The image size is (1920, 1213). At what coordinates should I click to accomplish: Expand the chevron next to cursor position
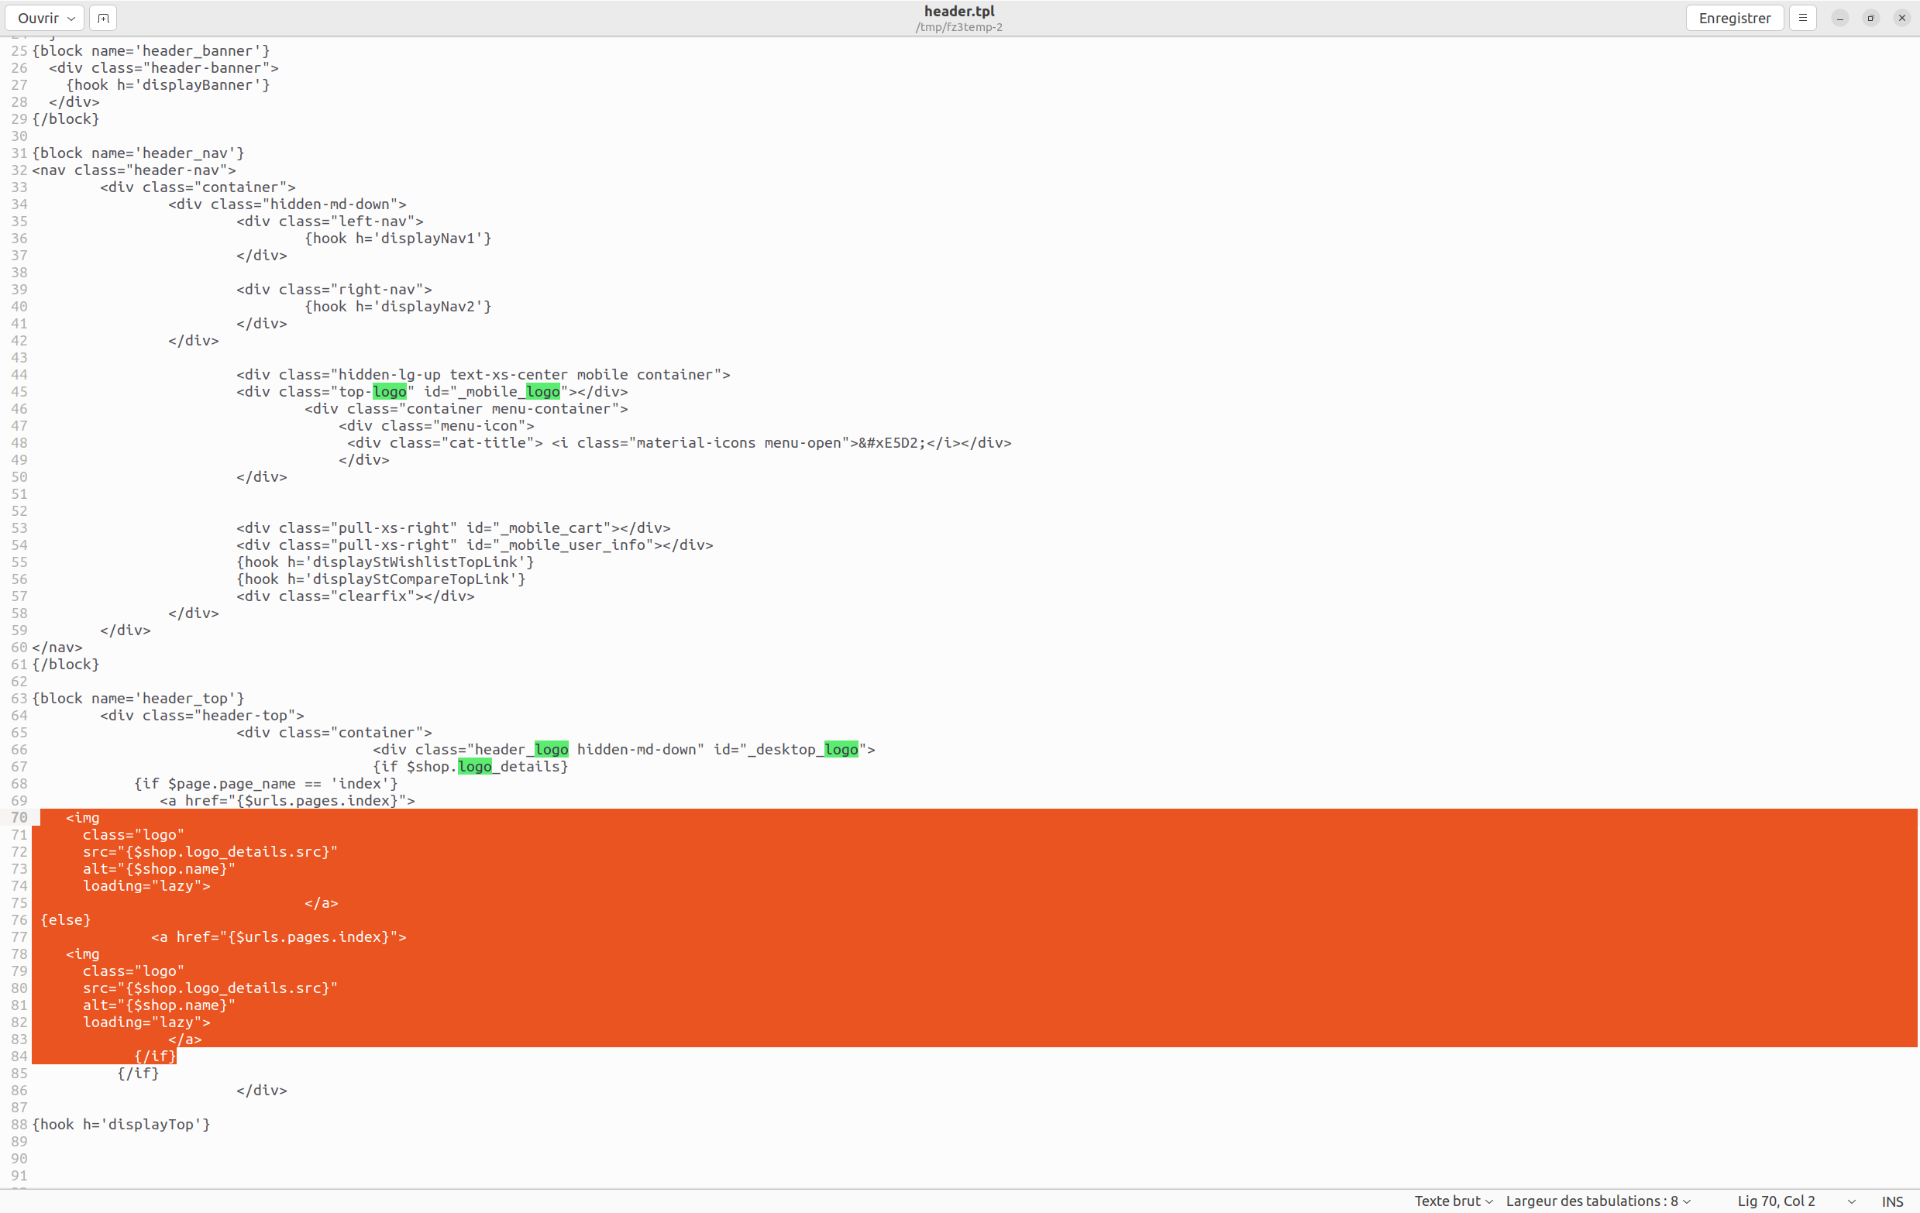pyautogui.click(x=1852, y=1201)
